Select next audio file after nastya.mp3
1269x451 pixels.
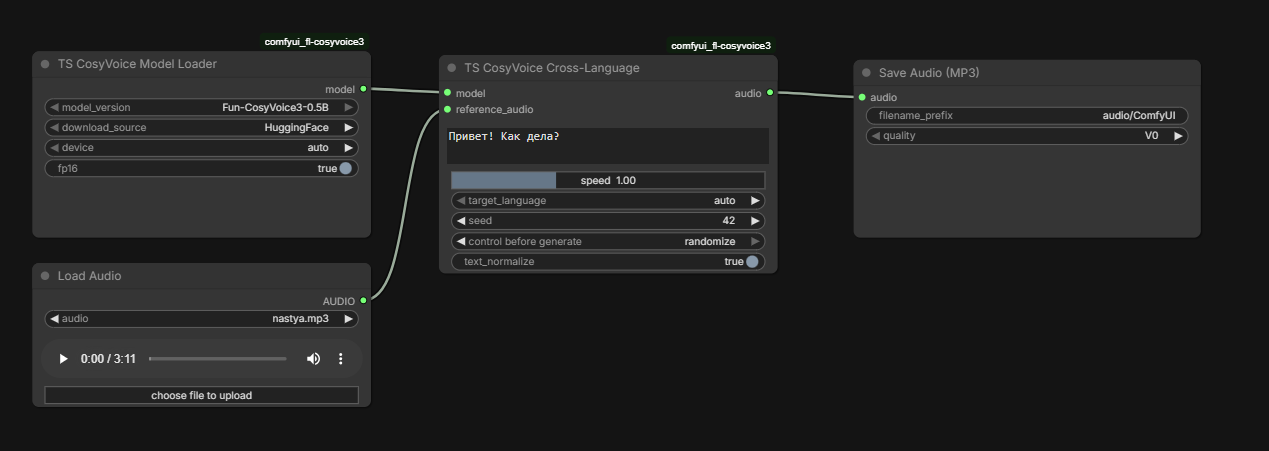tap(349, 319)
